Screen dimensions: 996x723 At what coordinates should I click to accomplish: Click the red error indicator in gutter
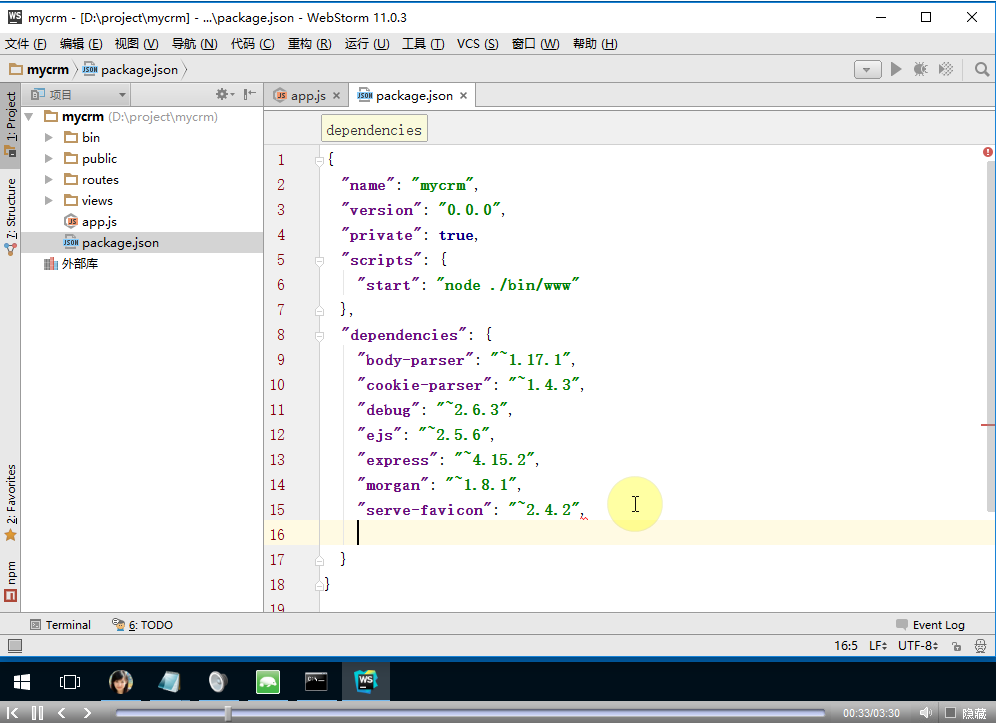point(987,152)
